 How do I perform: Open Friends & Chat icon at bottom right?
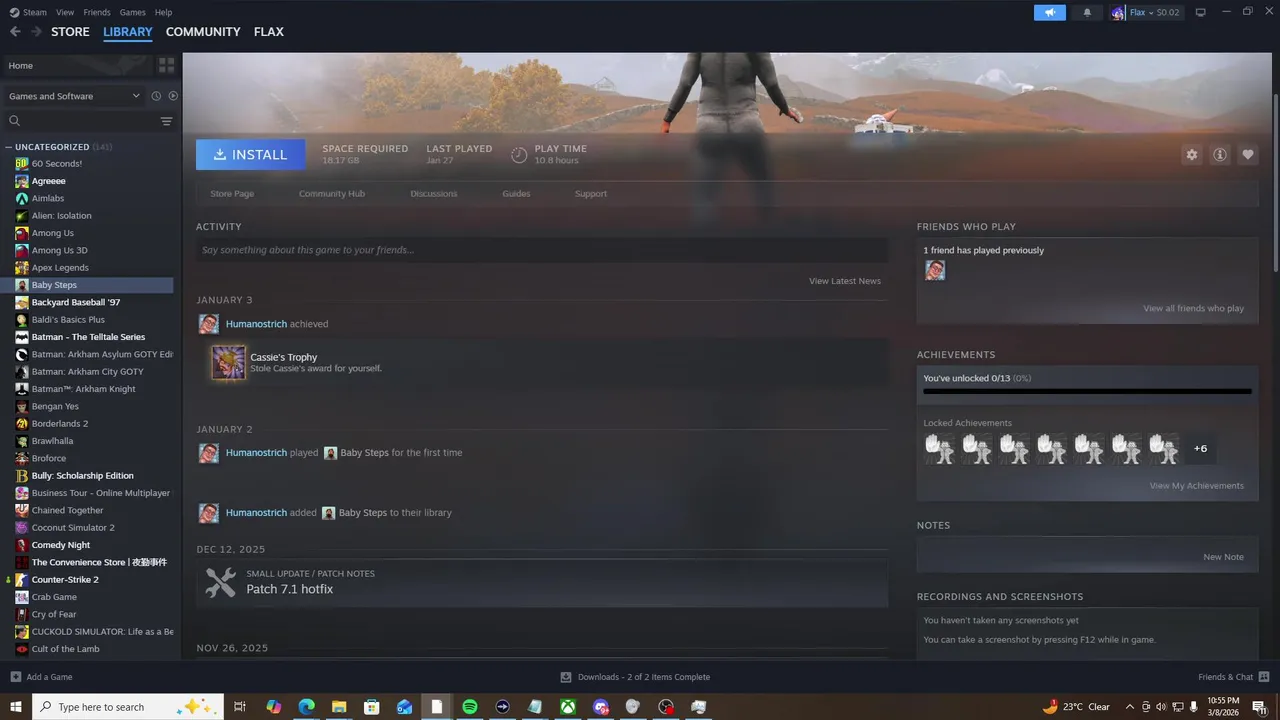(1265, 677)
